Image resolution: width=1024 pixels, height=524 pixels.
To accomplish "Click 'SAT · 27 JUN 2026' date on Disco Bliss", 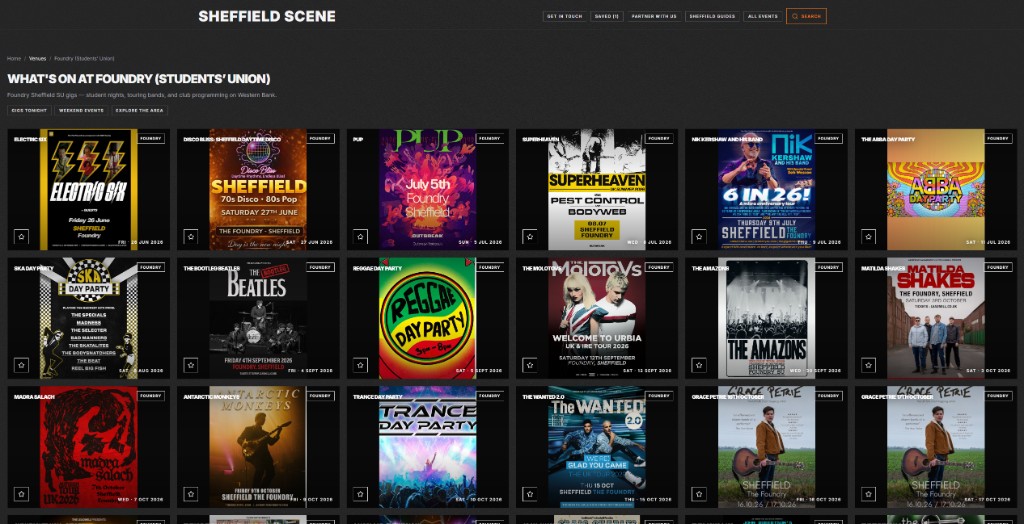I will pyautogui.click(x=311, y=242).
